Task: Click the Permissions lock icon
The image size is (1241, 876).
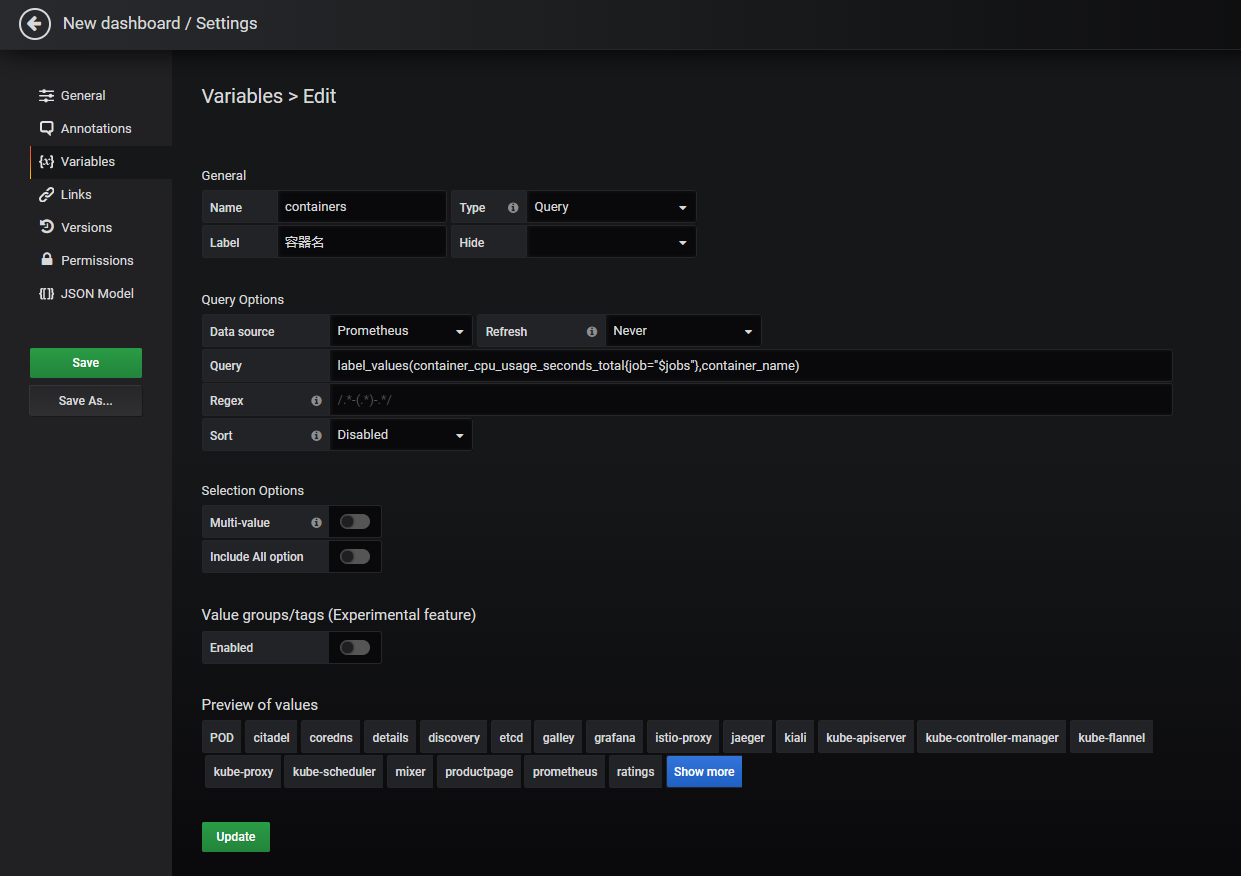Action: coord(46,260)
